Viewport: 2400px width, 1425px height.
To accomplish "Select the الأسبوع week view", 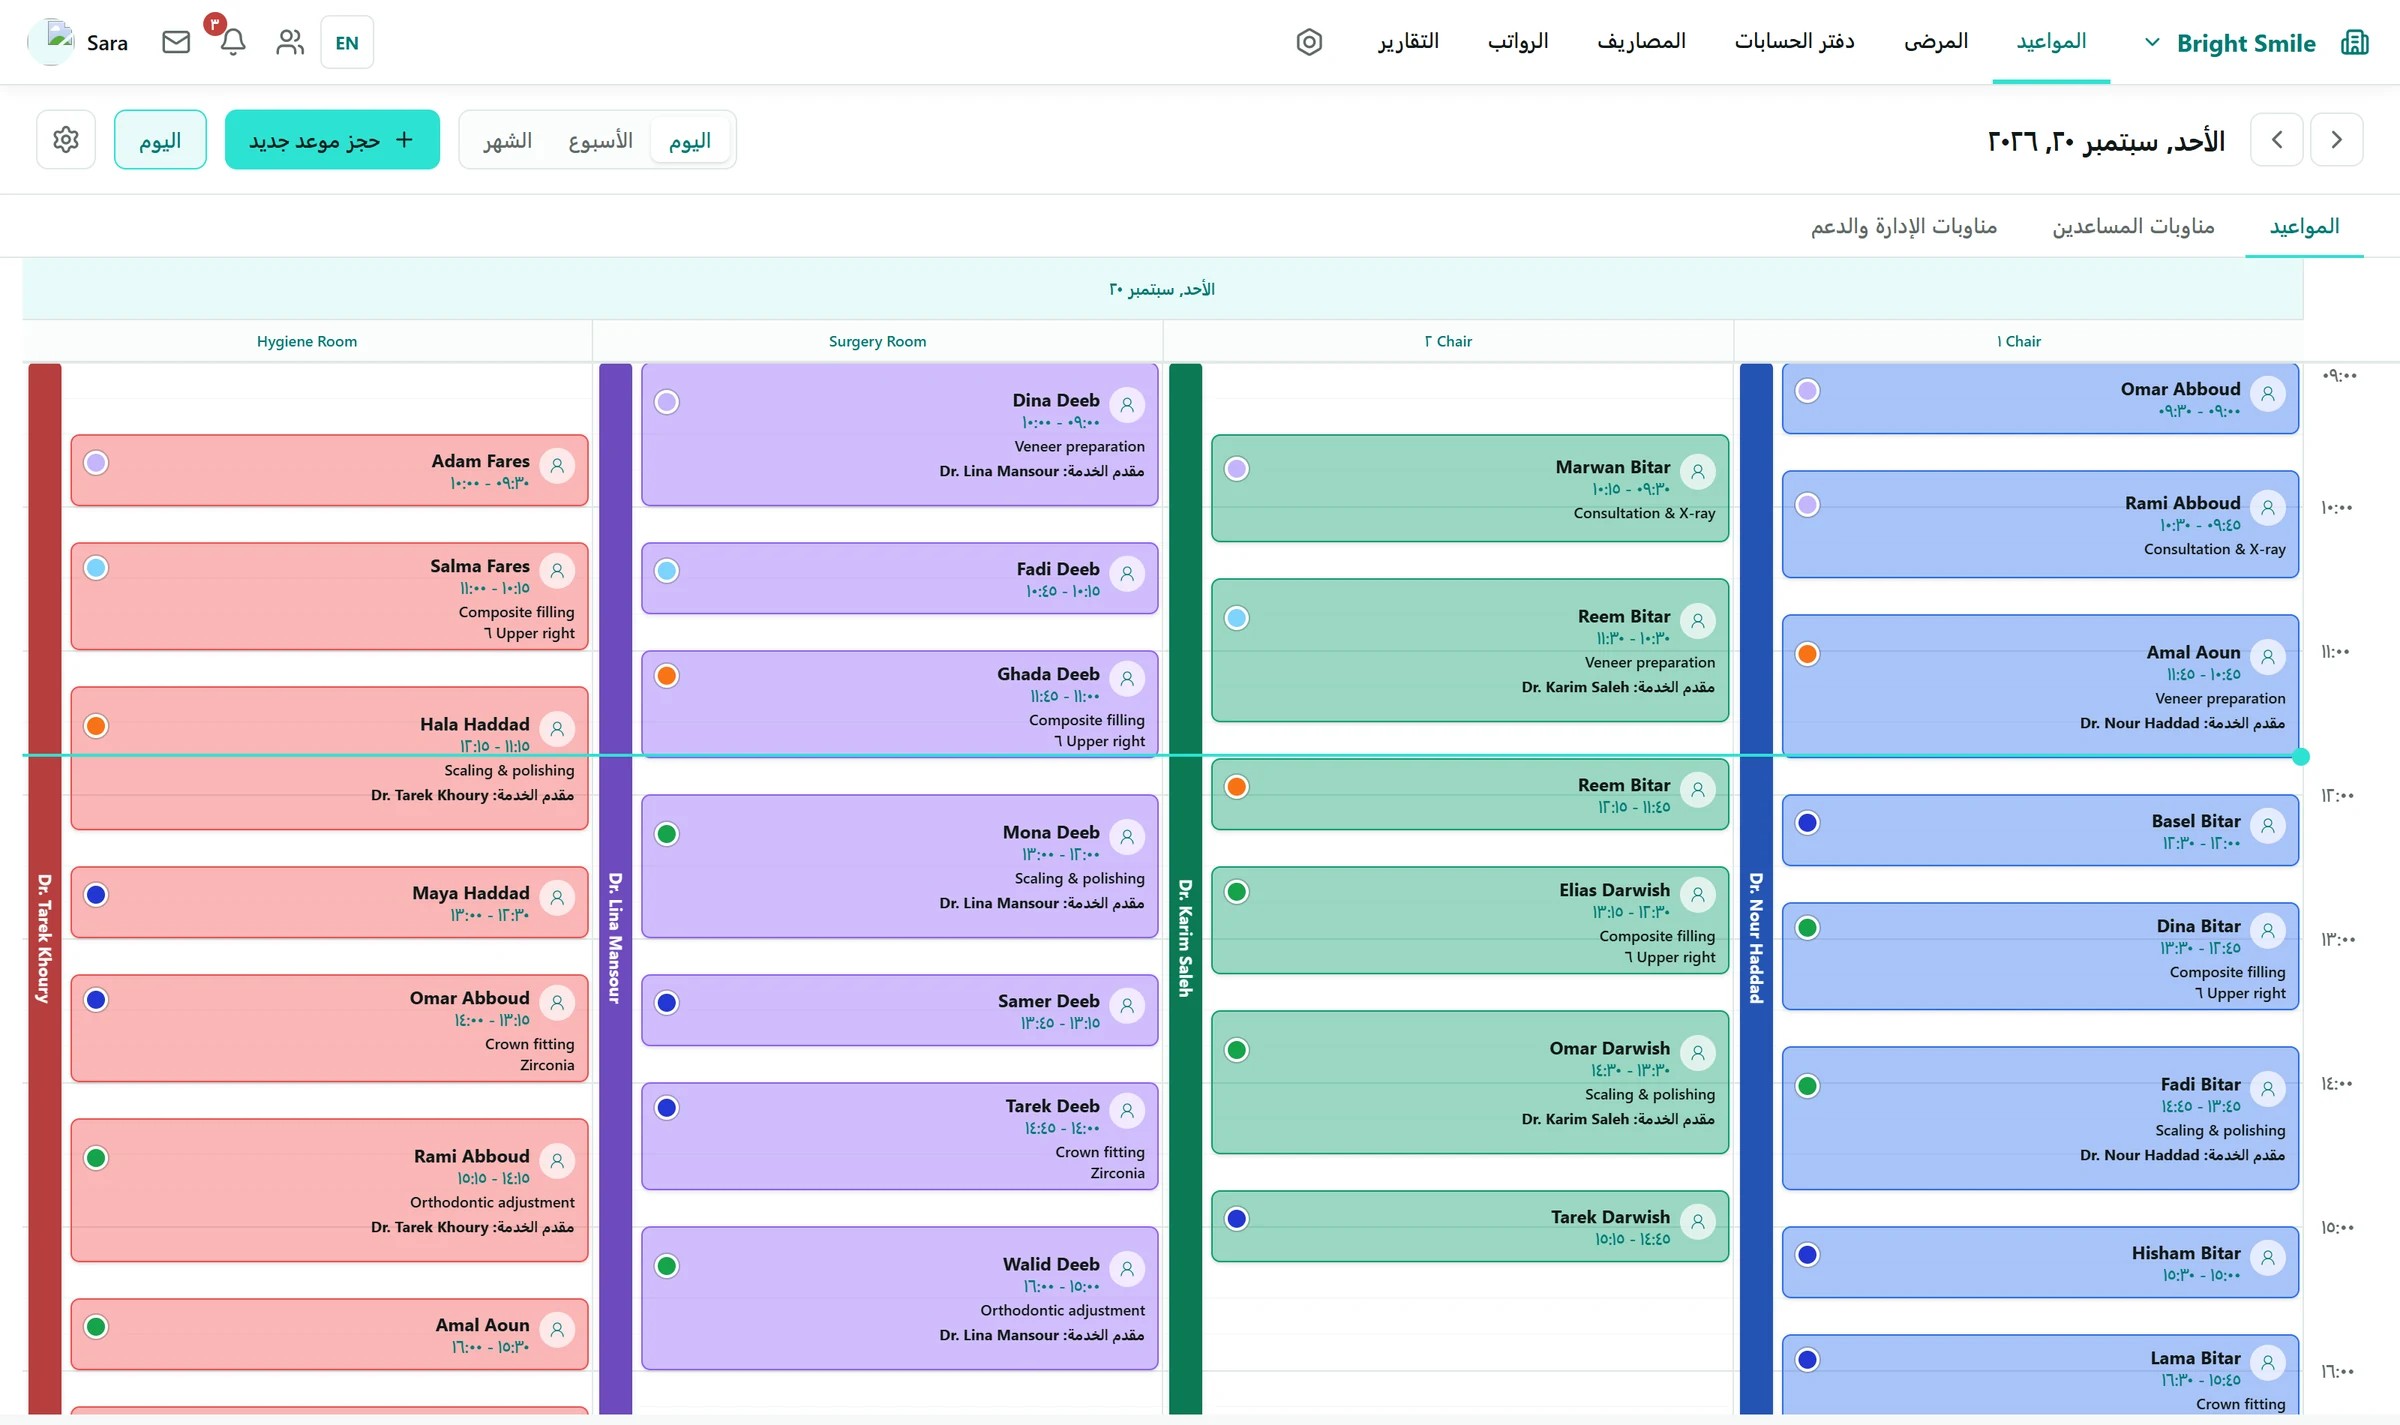I will (600, 140).
